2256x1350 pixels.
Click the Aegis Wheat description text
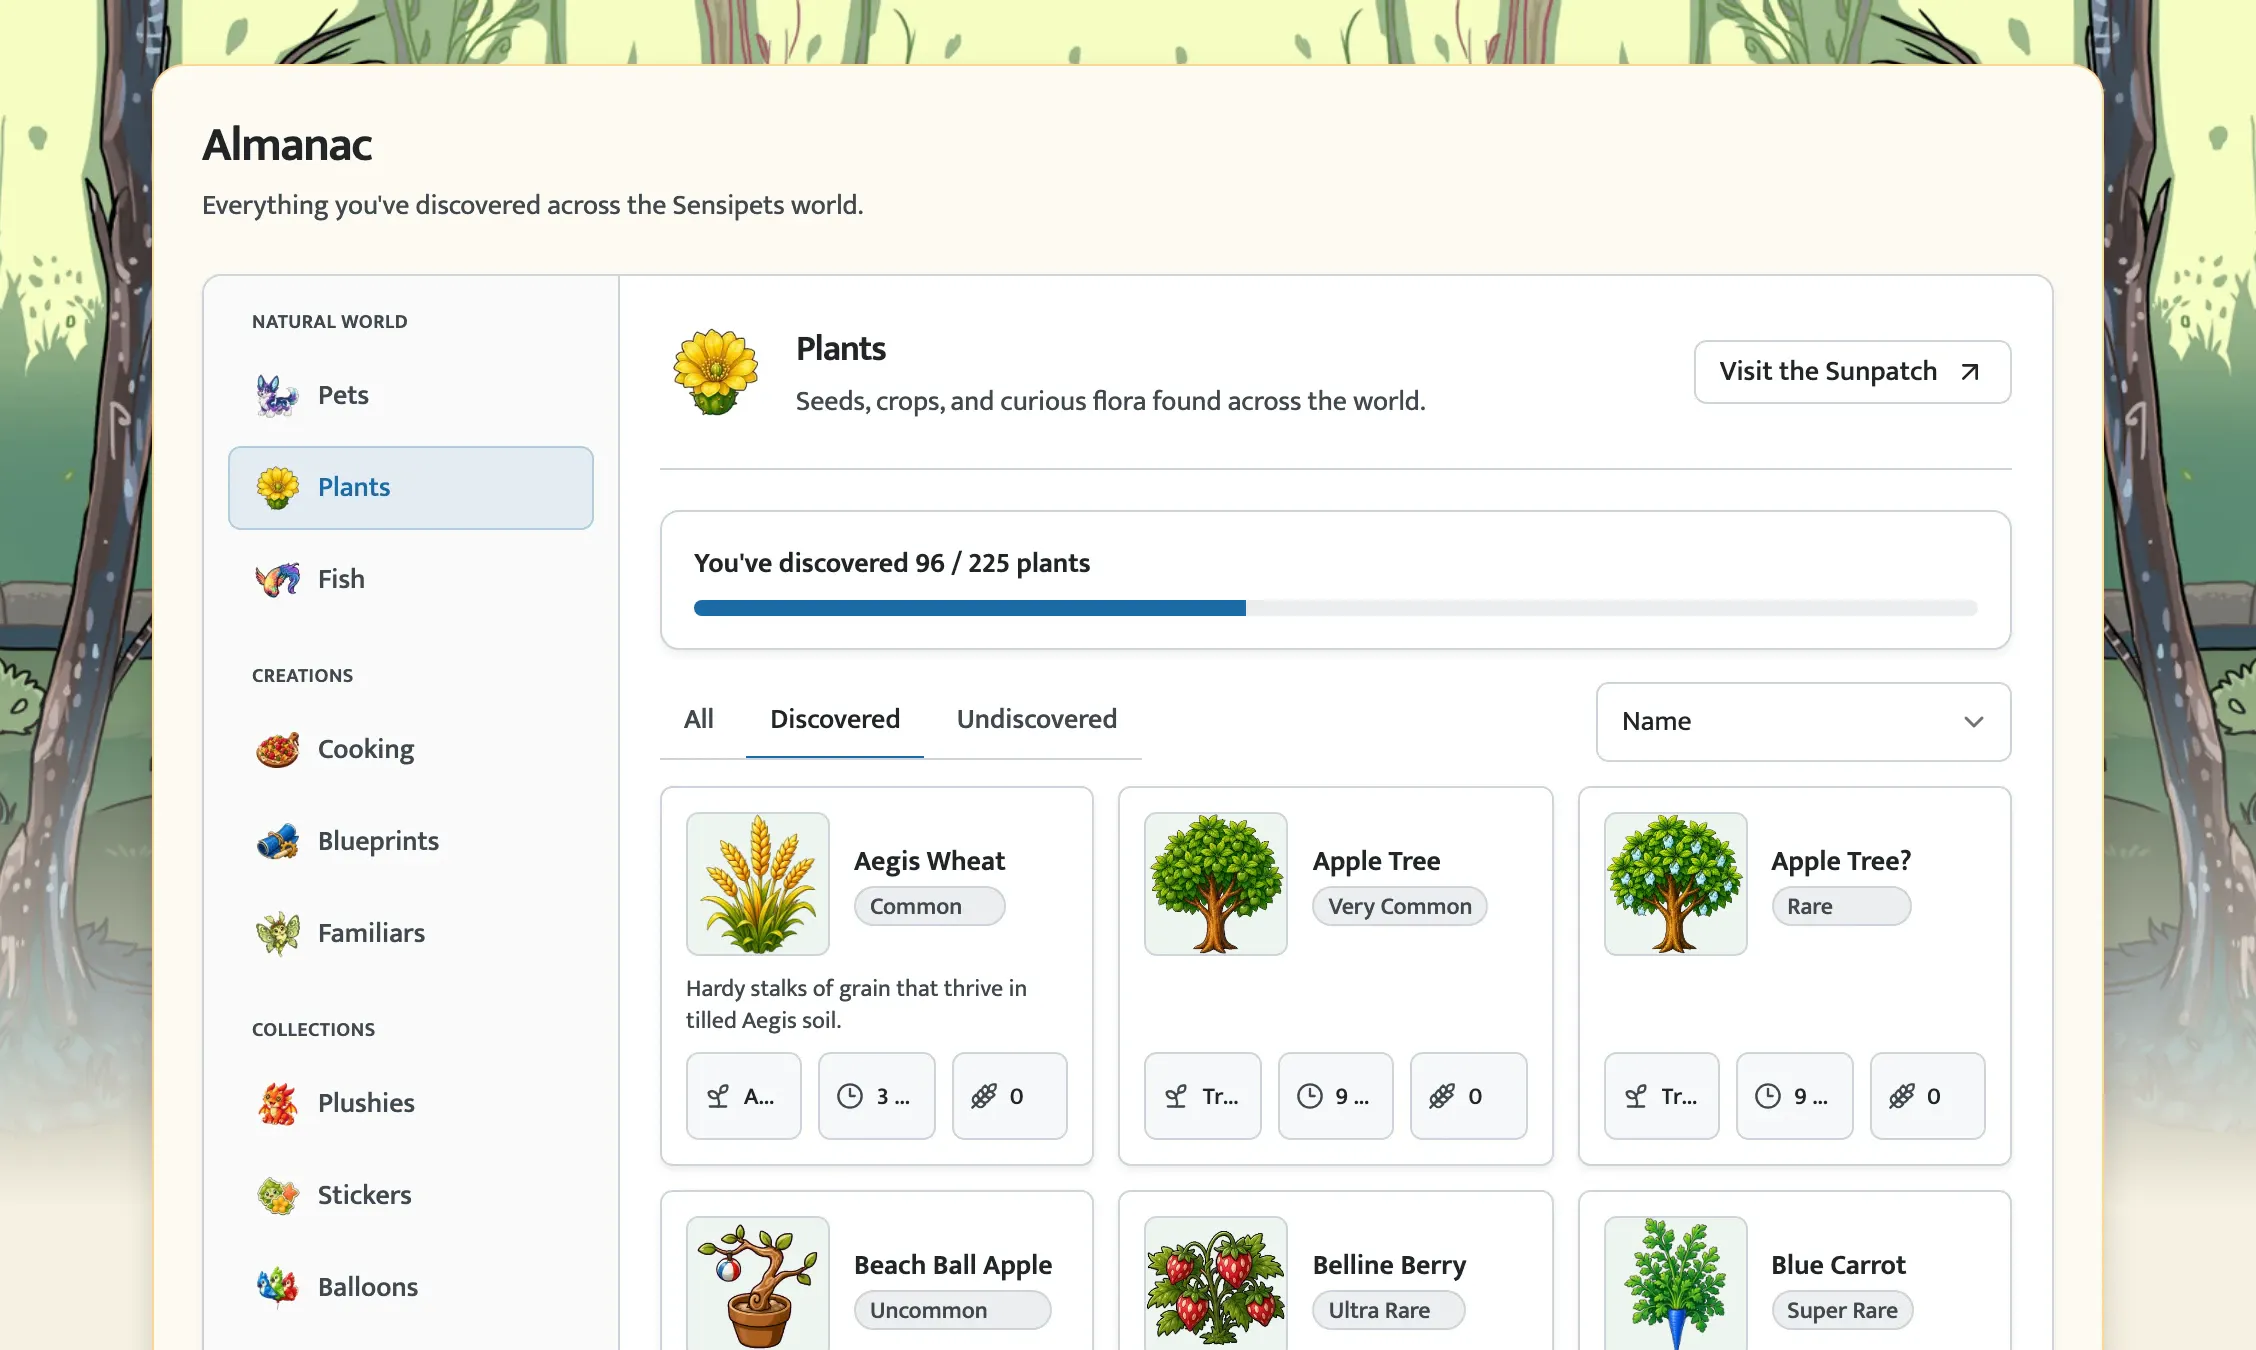coord(857,1004)
